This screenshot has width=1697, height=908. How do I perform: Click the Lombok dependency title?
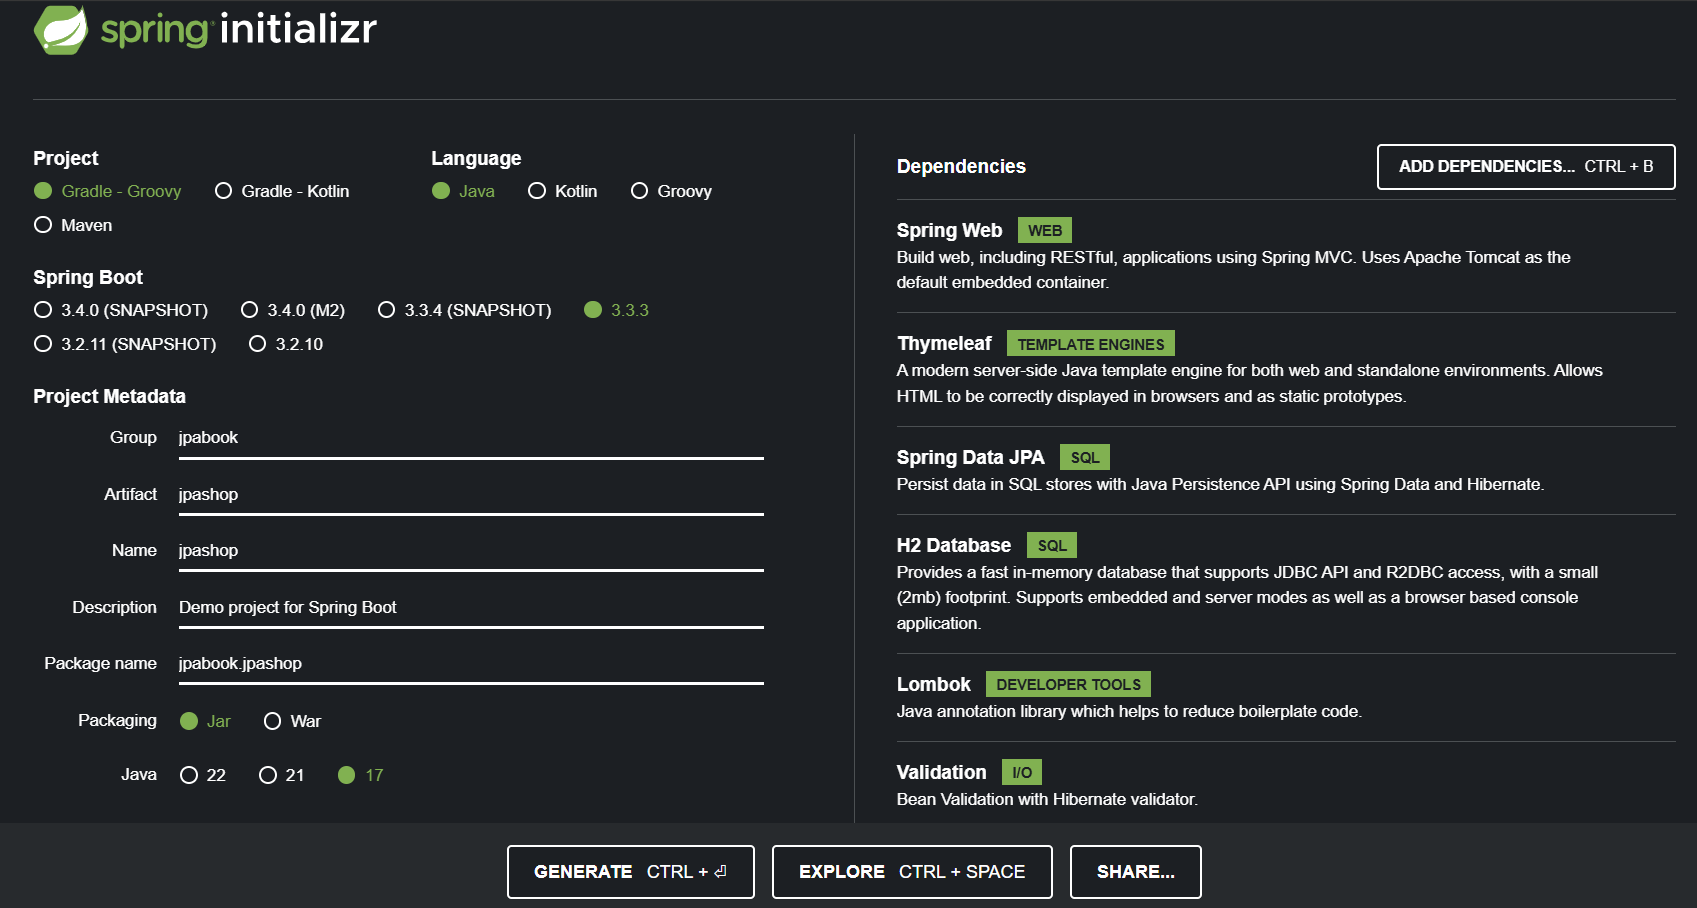(934, 685)
